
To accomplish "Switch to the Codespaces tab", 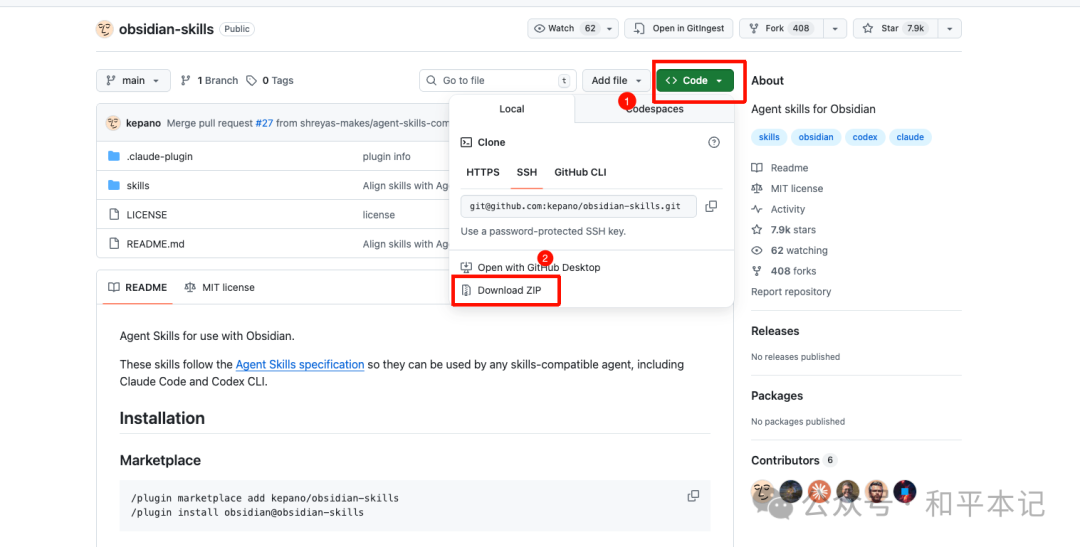I will [x=654, y=109].
